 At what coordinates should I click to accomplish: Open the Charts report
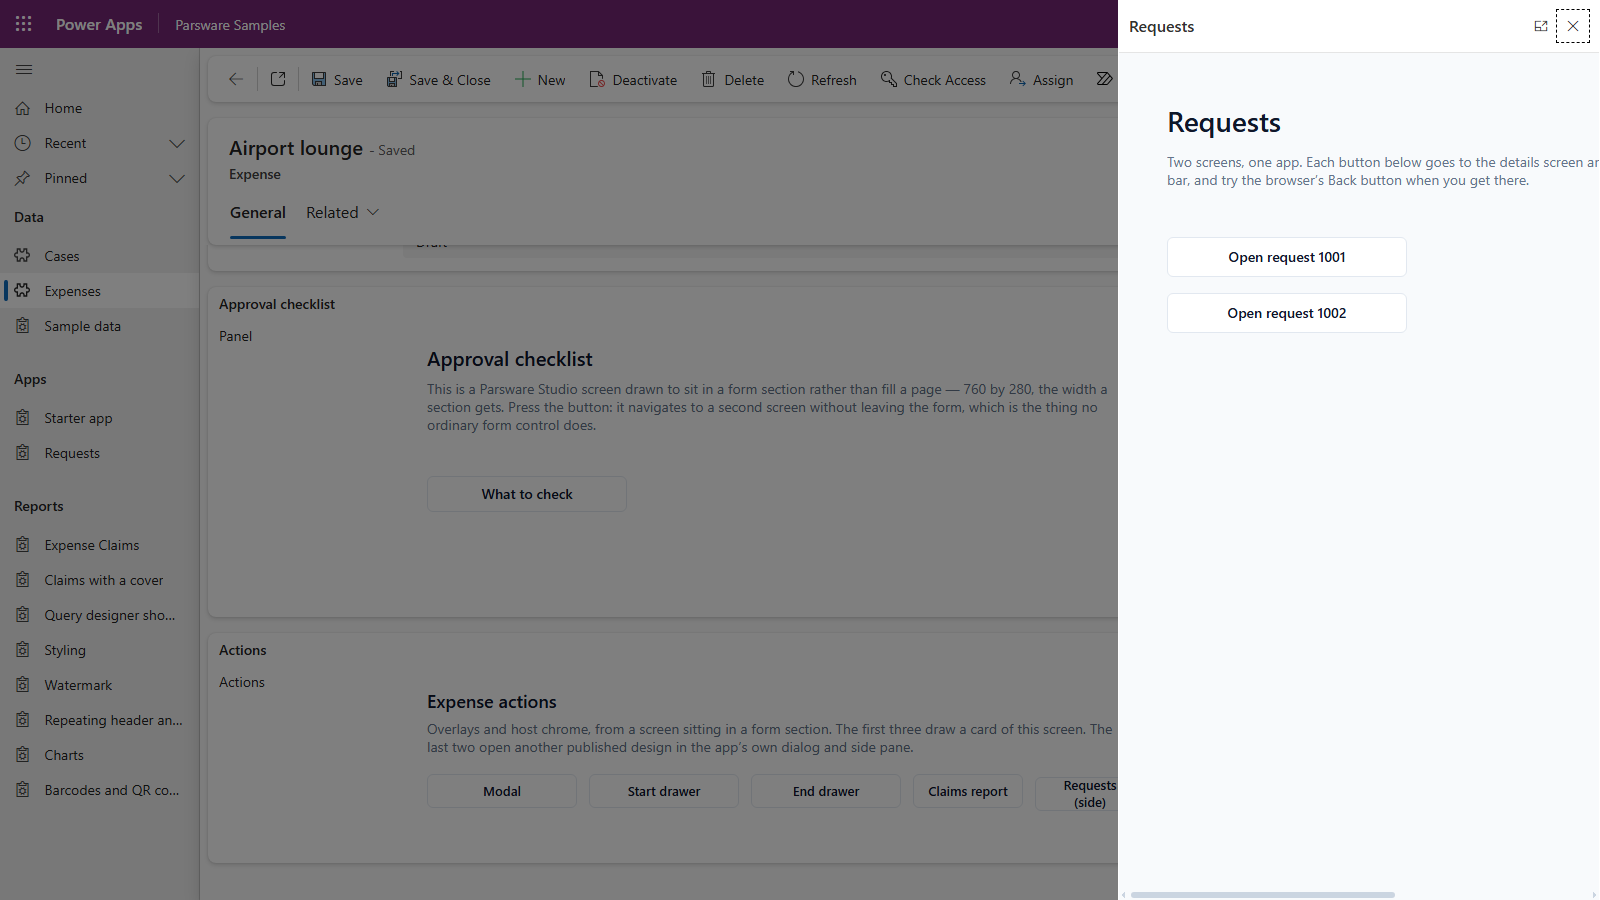(x=100, y=755)
